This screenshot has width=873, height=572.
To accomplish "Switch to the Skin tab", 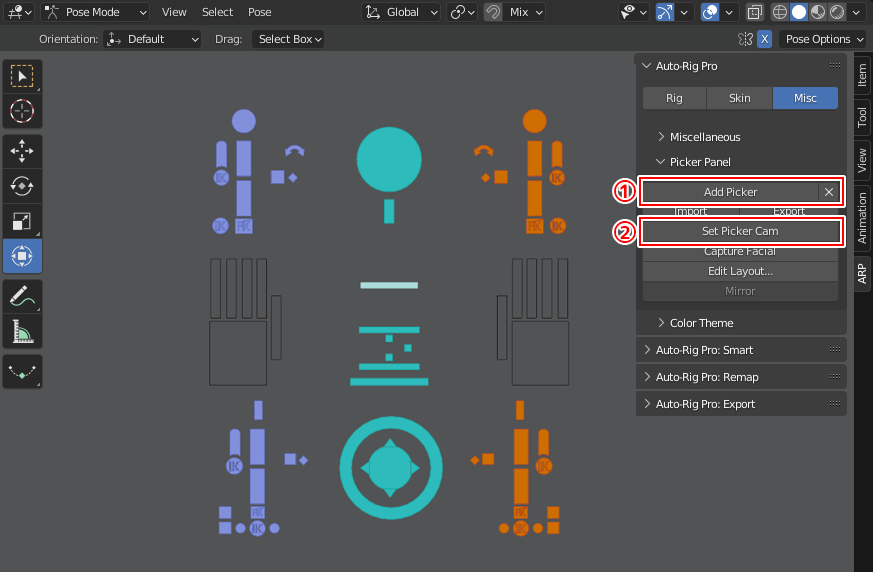I will (x=739, y=98).
